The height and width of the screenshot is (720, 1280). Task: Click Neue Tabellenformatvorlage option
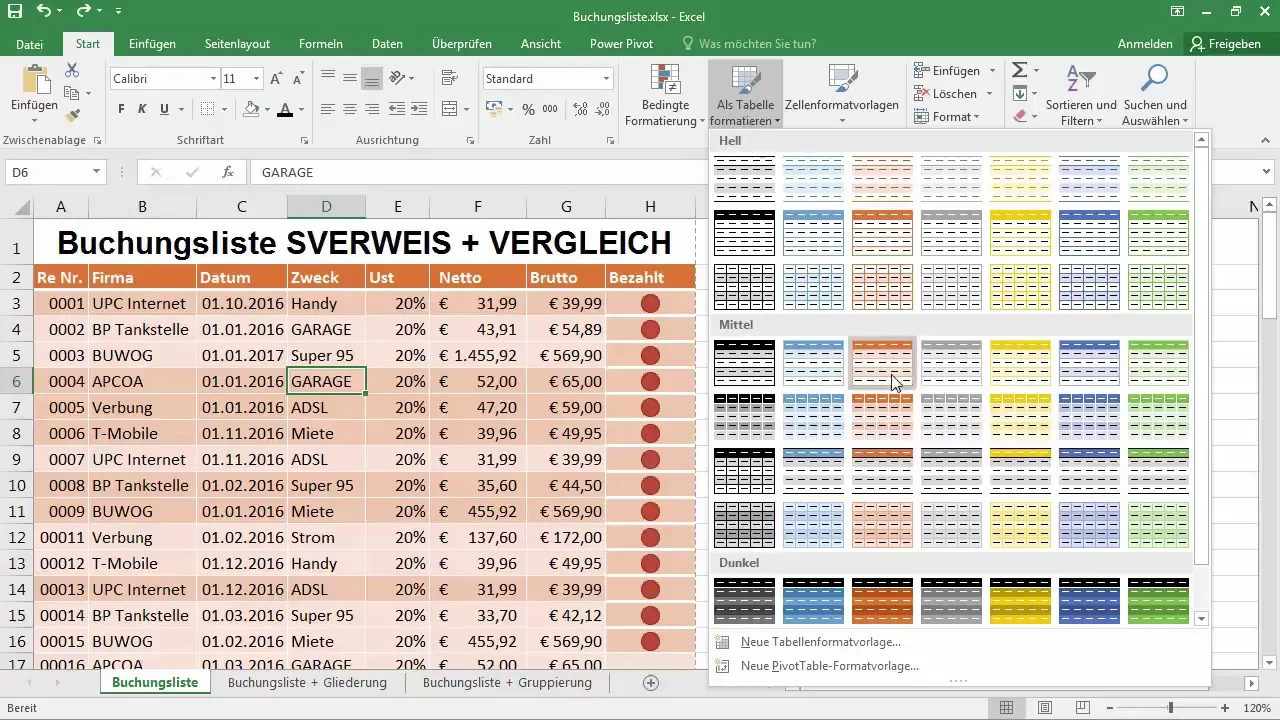click(820, 642)
